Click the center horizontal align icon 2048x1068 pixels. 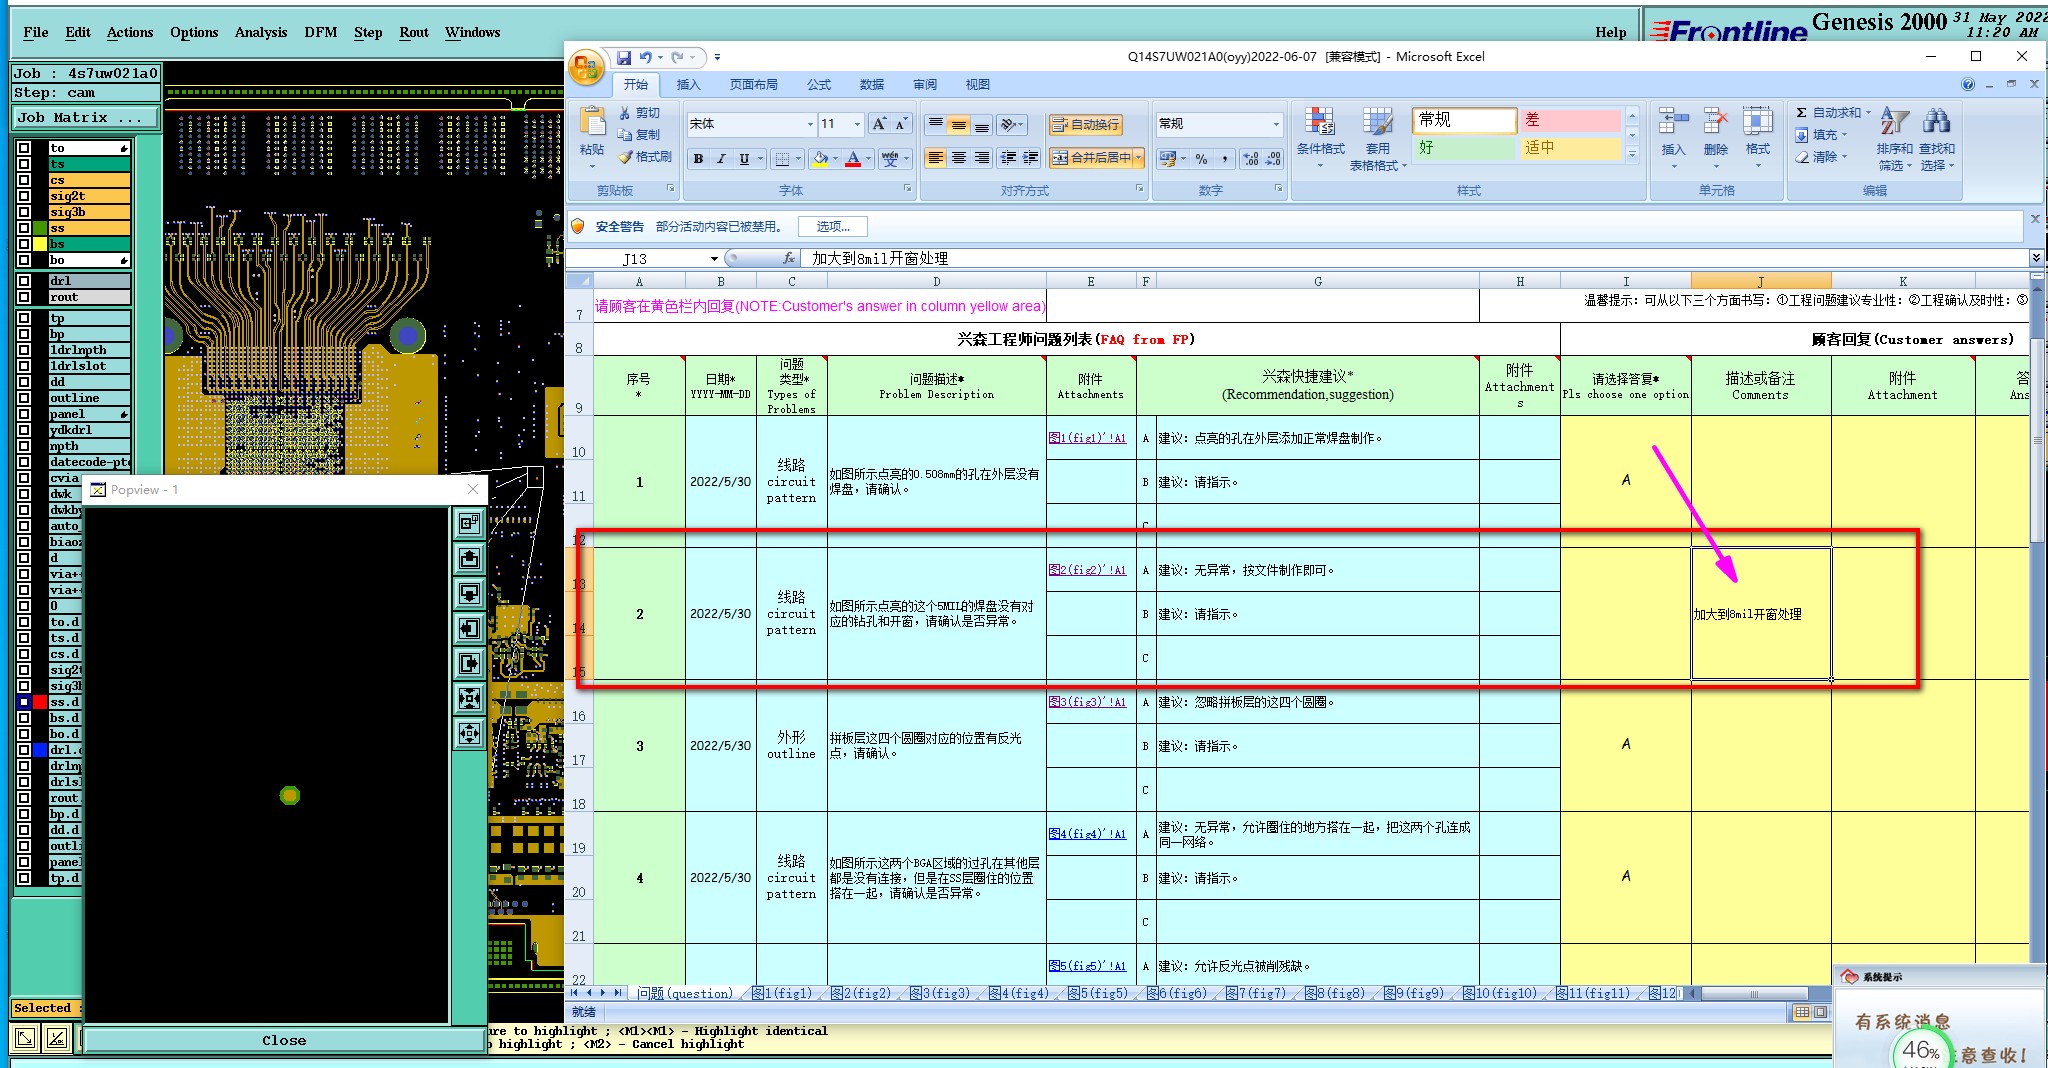pyautogui.click(x=958, y=158)
